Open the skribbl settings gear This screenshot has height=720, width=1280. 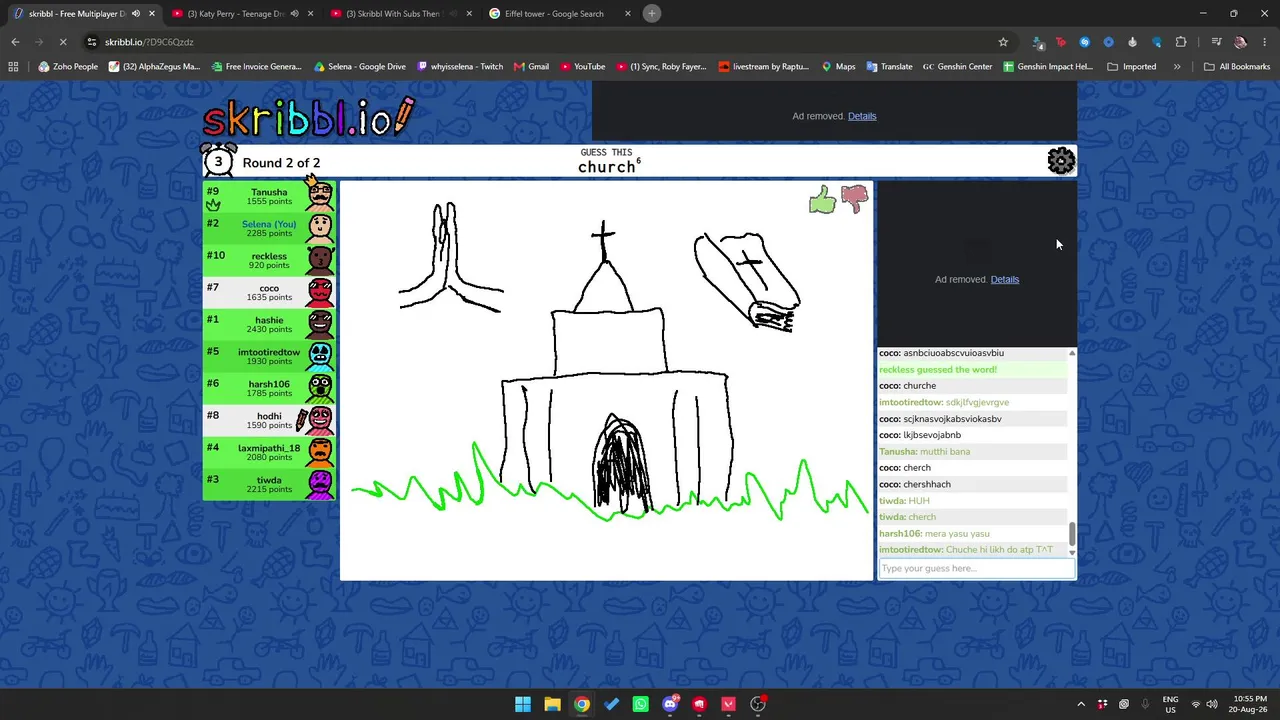(1061, 161)
